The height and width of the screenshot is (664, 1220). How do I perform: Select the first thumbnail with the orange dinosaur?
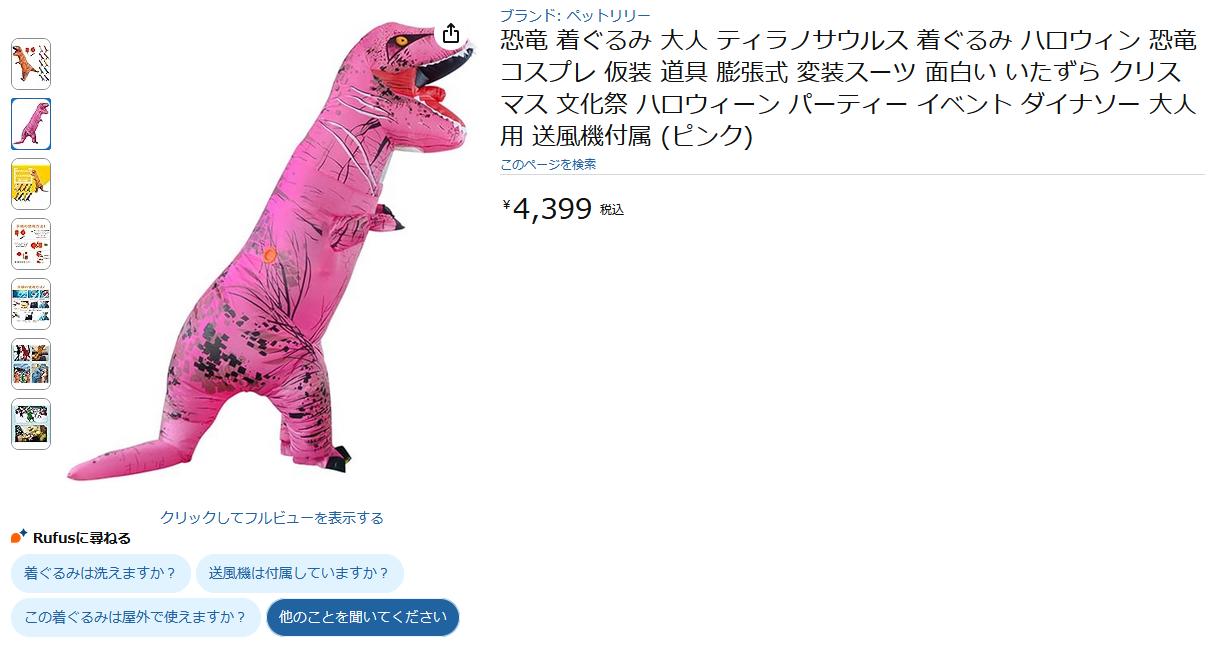[x=31, y=64]
